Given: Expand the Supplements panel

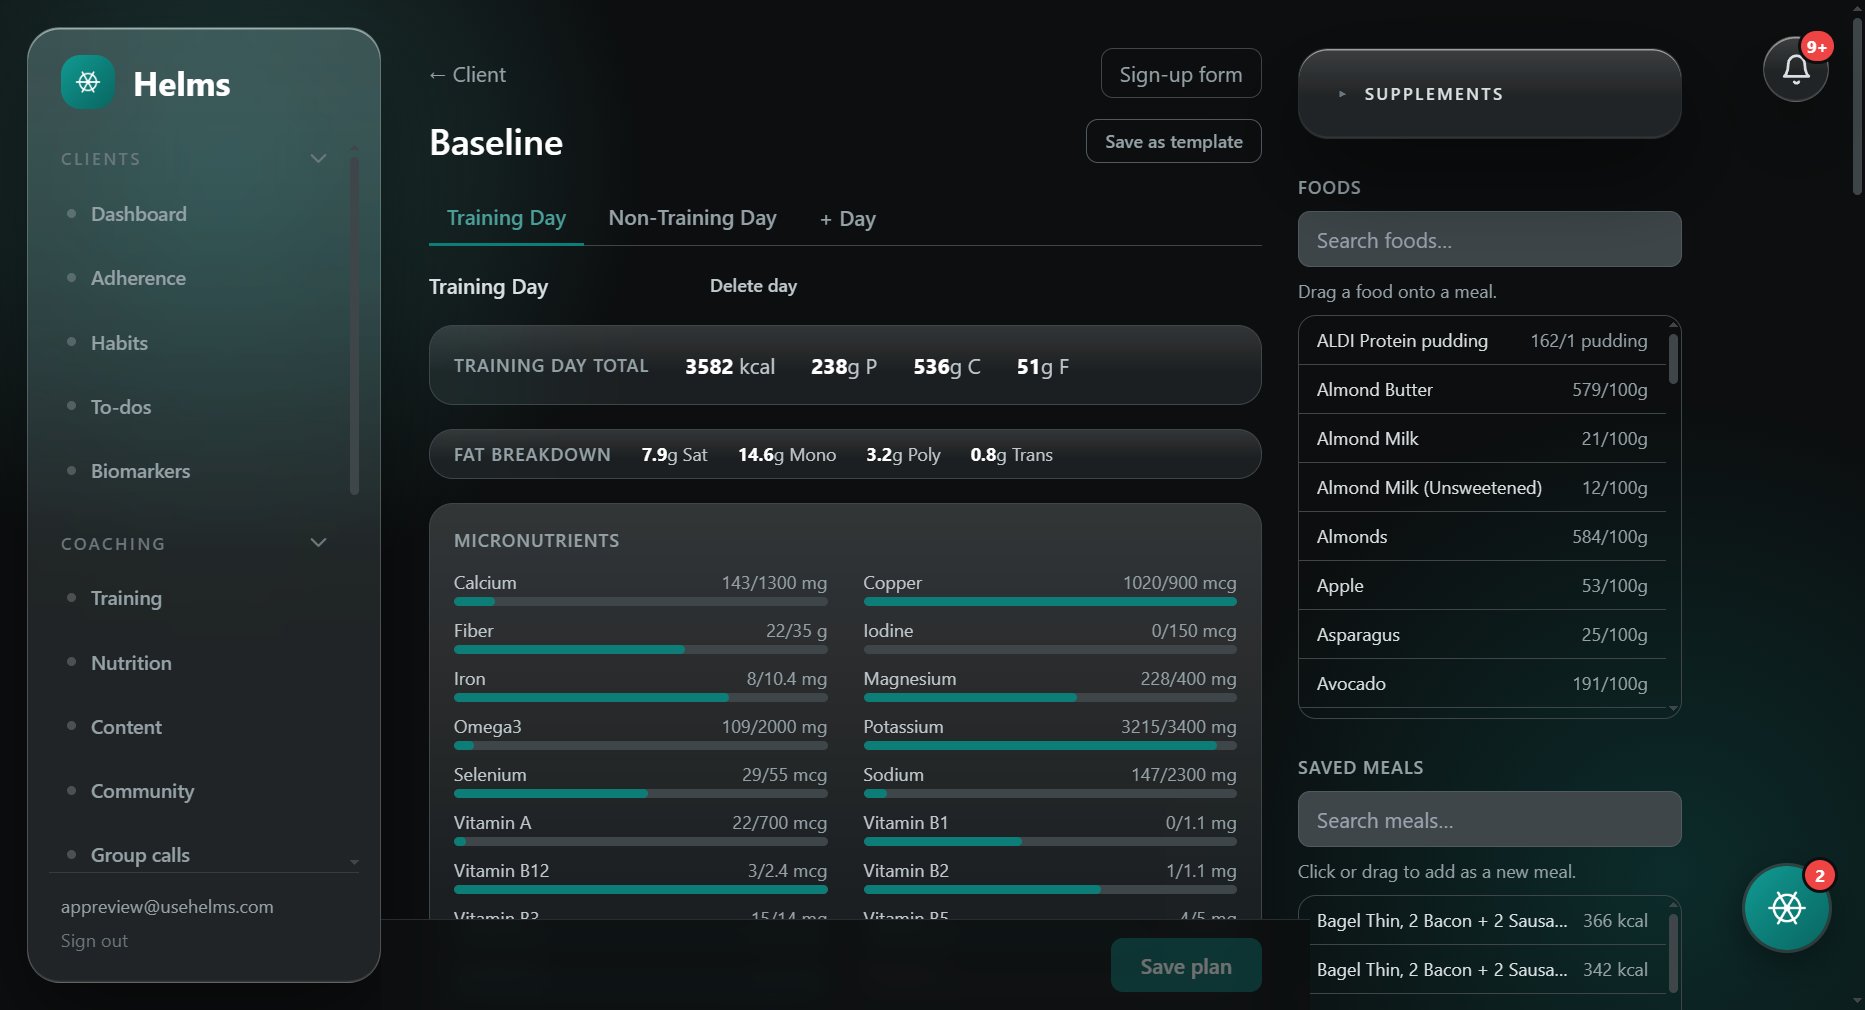Looking at the screenshot, I should (1489, 94).
